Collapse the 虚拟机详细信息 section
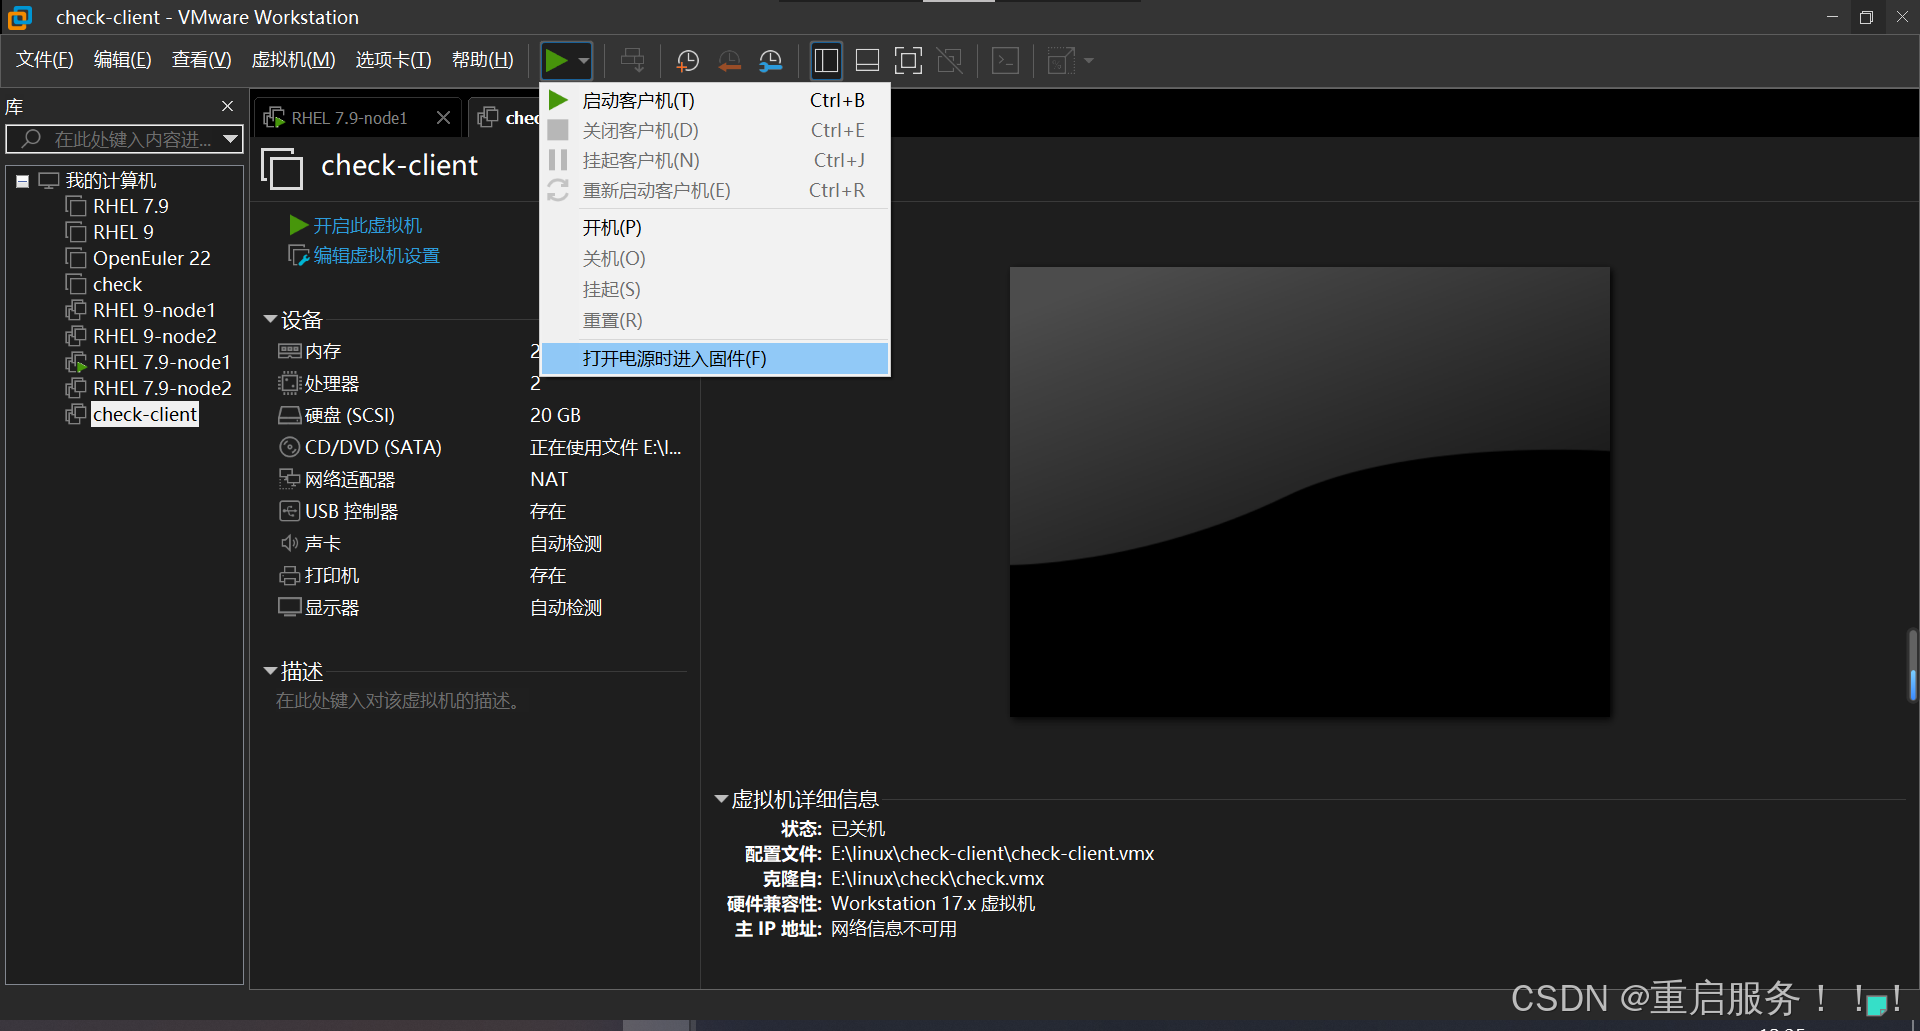Viewport: 1920px width, 1031px height. [x=721, y=799]
